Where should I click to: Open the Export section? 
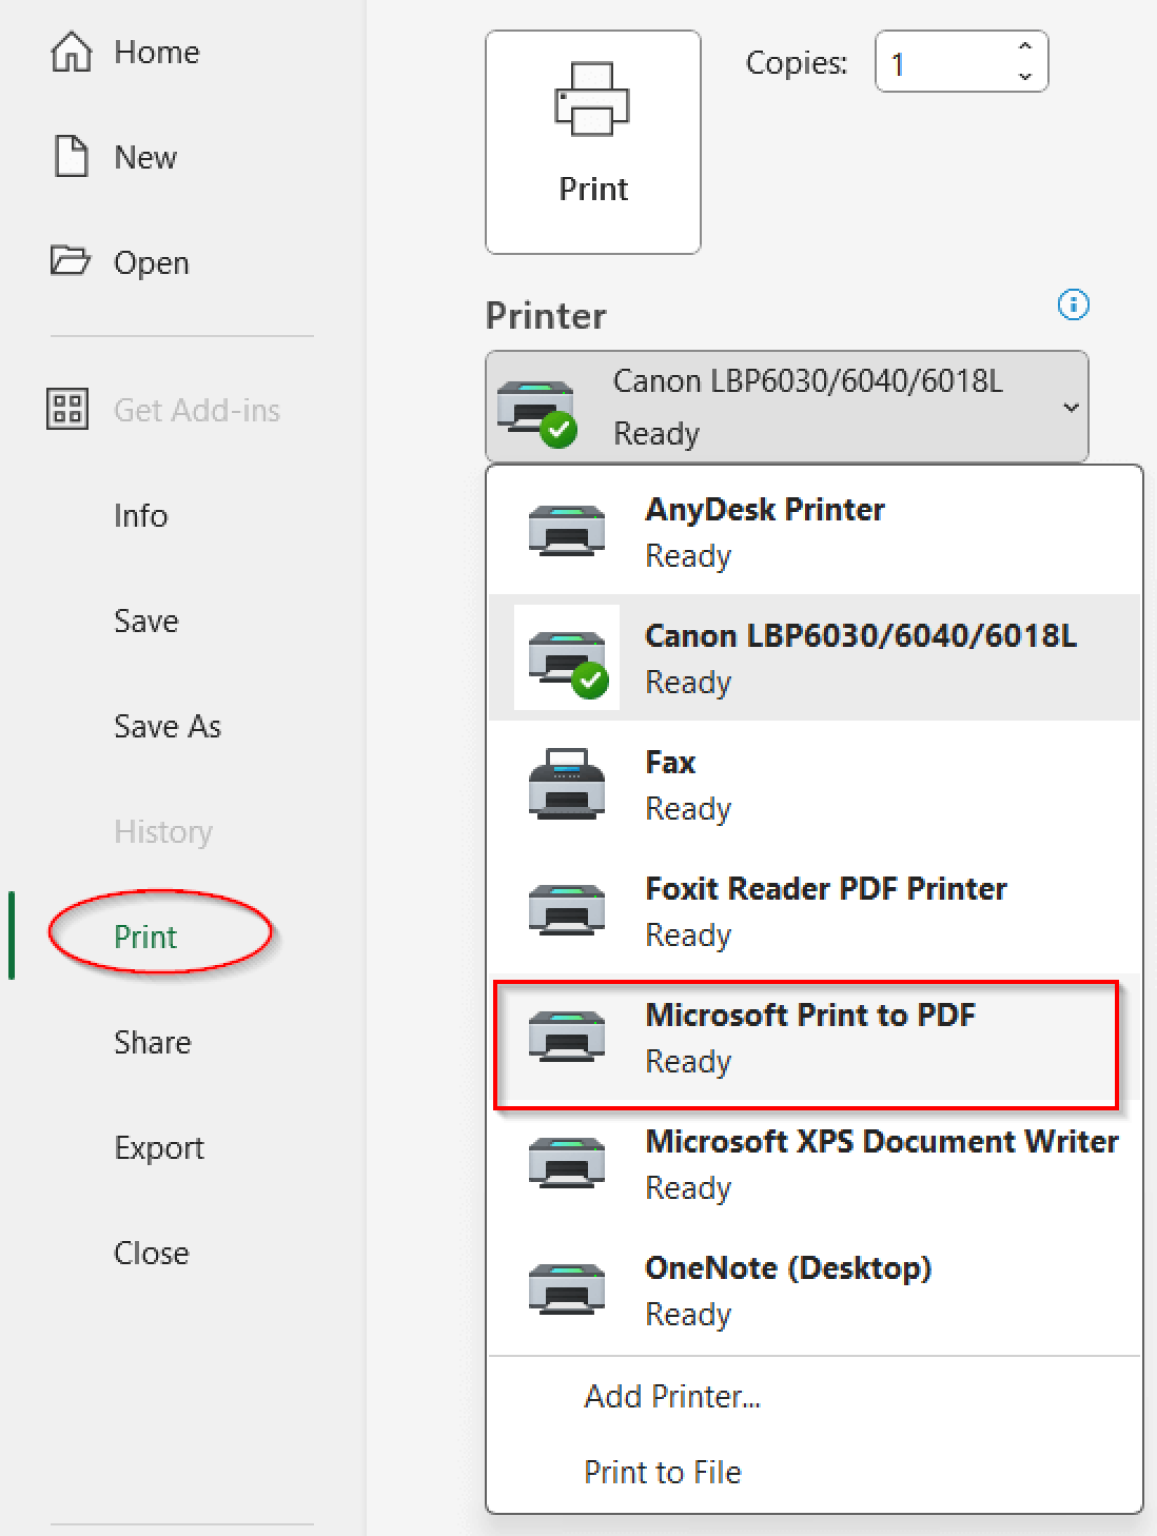(158, 1147)
